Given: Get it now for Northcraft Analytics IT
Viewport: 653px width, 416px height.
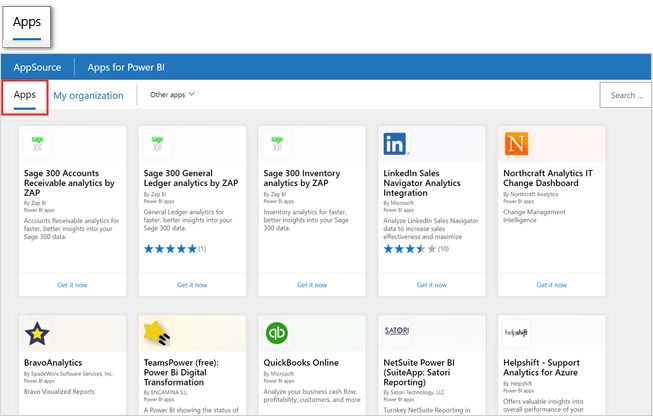Looking at the screenshot, I should point(551,285).
